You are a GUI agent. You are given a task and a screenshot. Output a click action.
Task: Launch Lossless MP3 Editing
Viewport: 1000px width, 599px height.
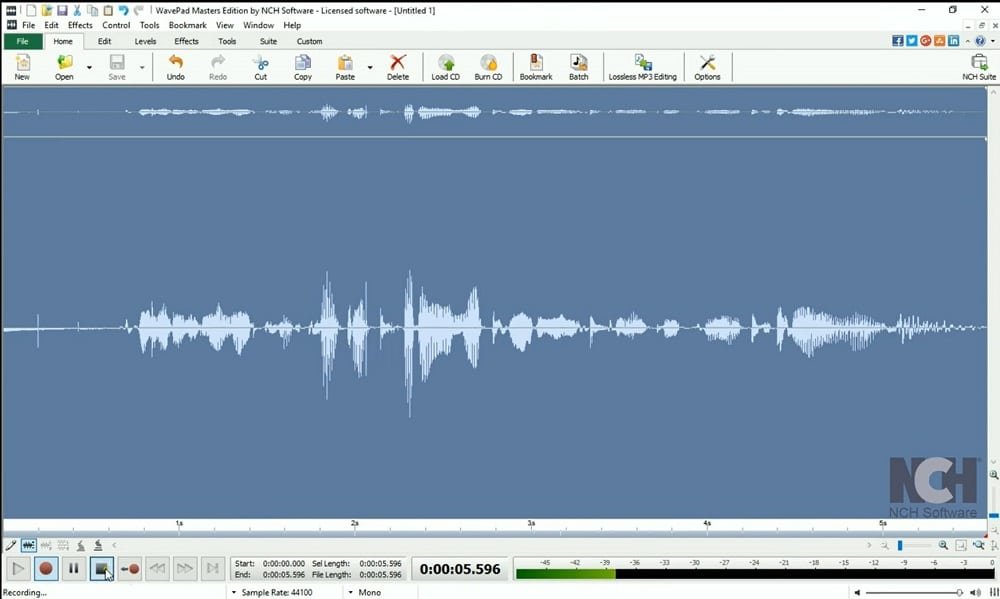(x=642, y=67)
